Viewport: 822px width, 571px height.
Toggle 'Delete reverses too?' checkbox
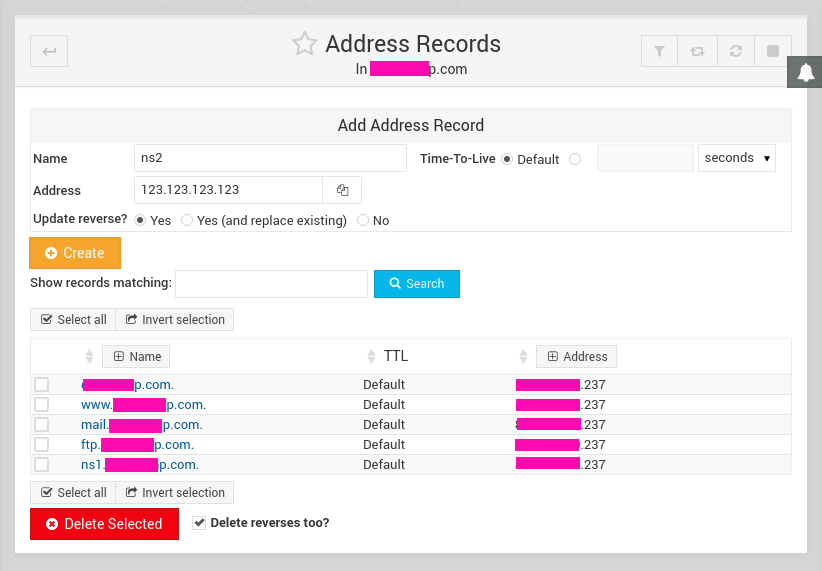[x=199, y=523]
